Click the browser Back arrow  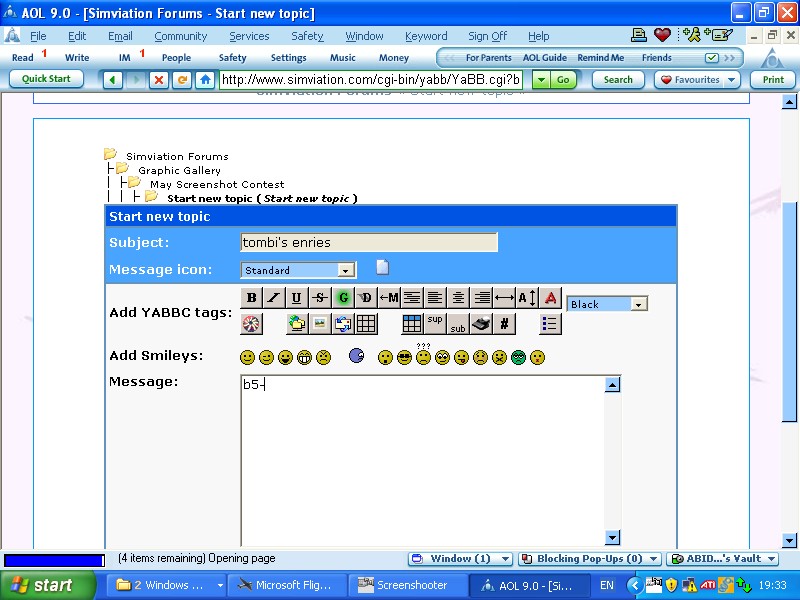click(x=113, y=80)
